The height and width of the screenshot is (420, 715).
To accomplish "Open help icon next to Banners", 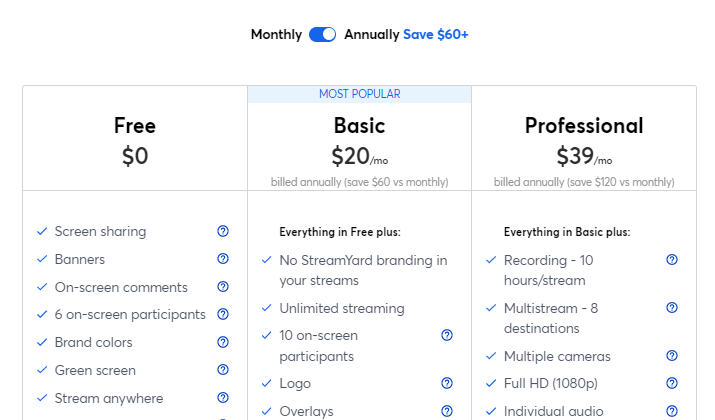I will click(x=223, y=259).
